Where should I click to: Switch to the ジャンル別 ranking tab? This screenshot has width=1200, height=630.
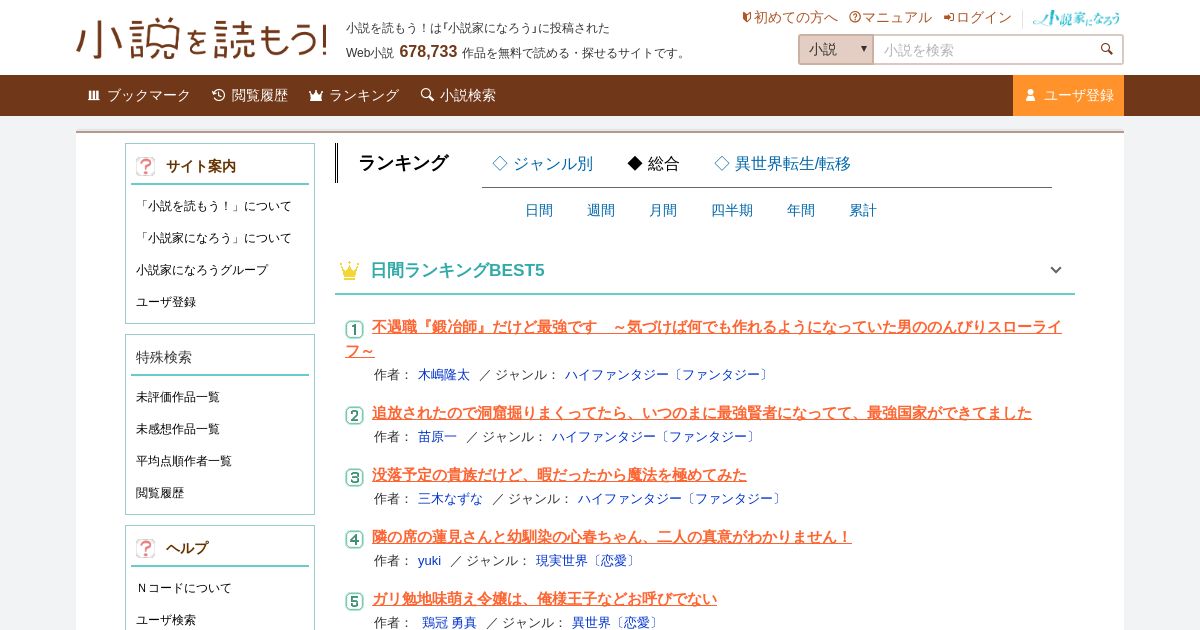tap(542, 163)
